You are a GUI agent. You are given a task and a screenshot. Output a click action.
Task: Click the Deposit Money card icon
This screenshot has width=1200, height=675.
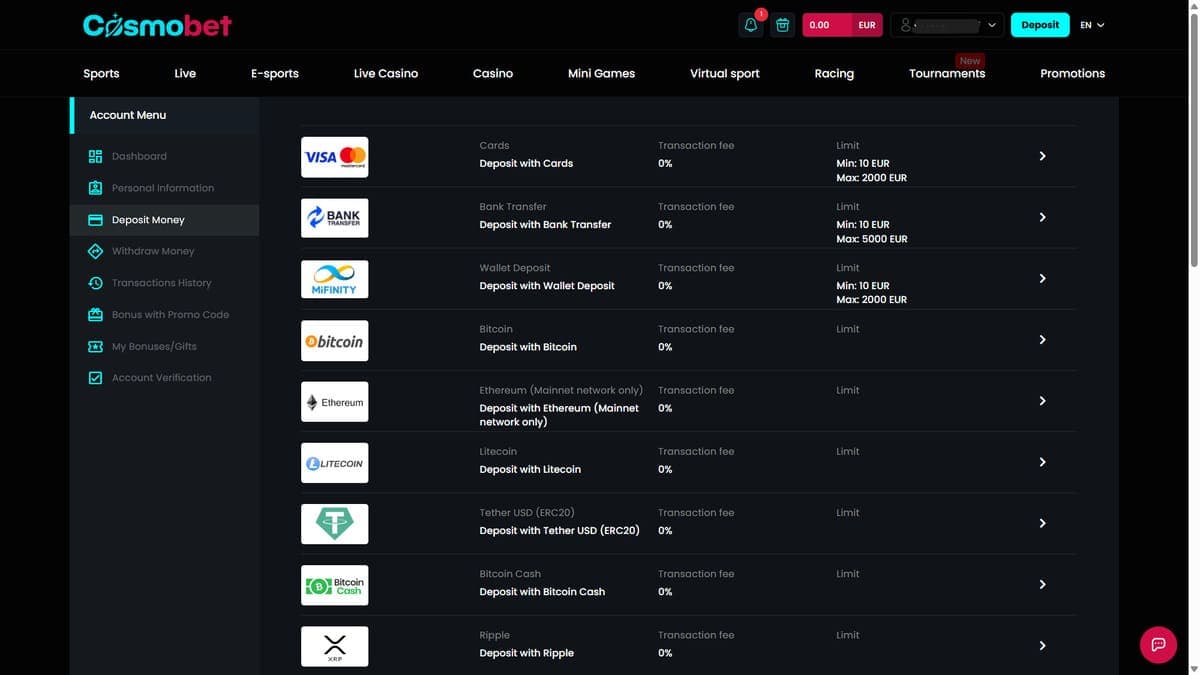pyautogui.click(x=96, y=220)
